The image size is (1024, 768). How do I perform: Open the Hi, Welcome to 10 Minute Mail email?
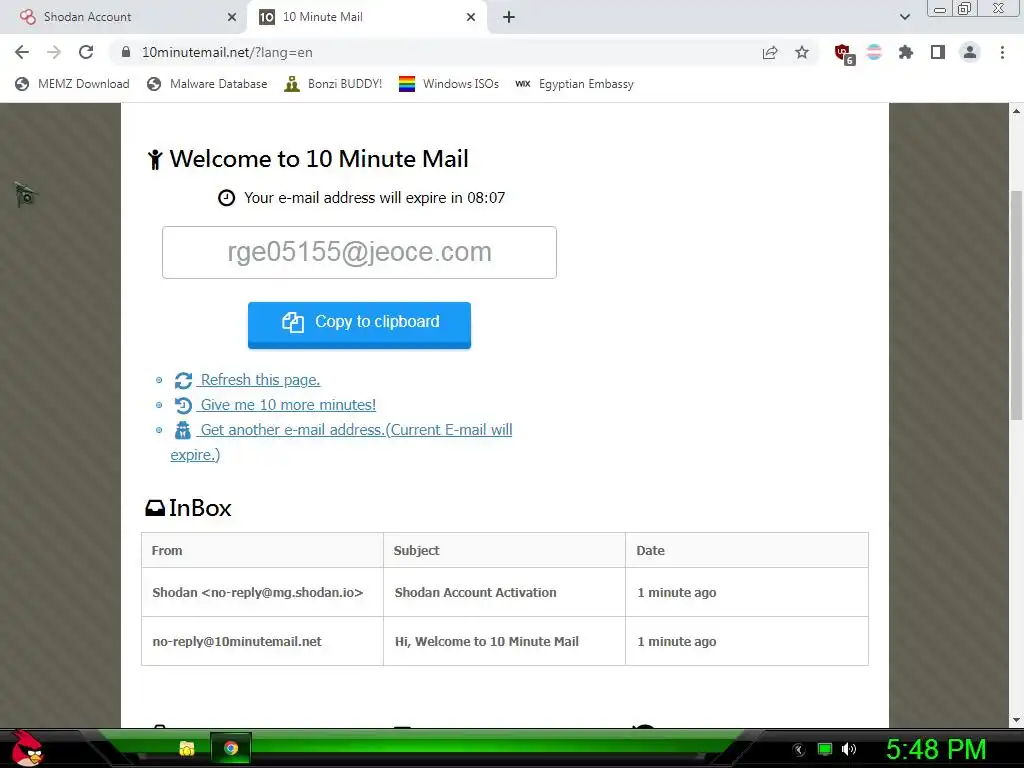coord(487,641)
